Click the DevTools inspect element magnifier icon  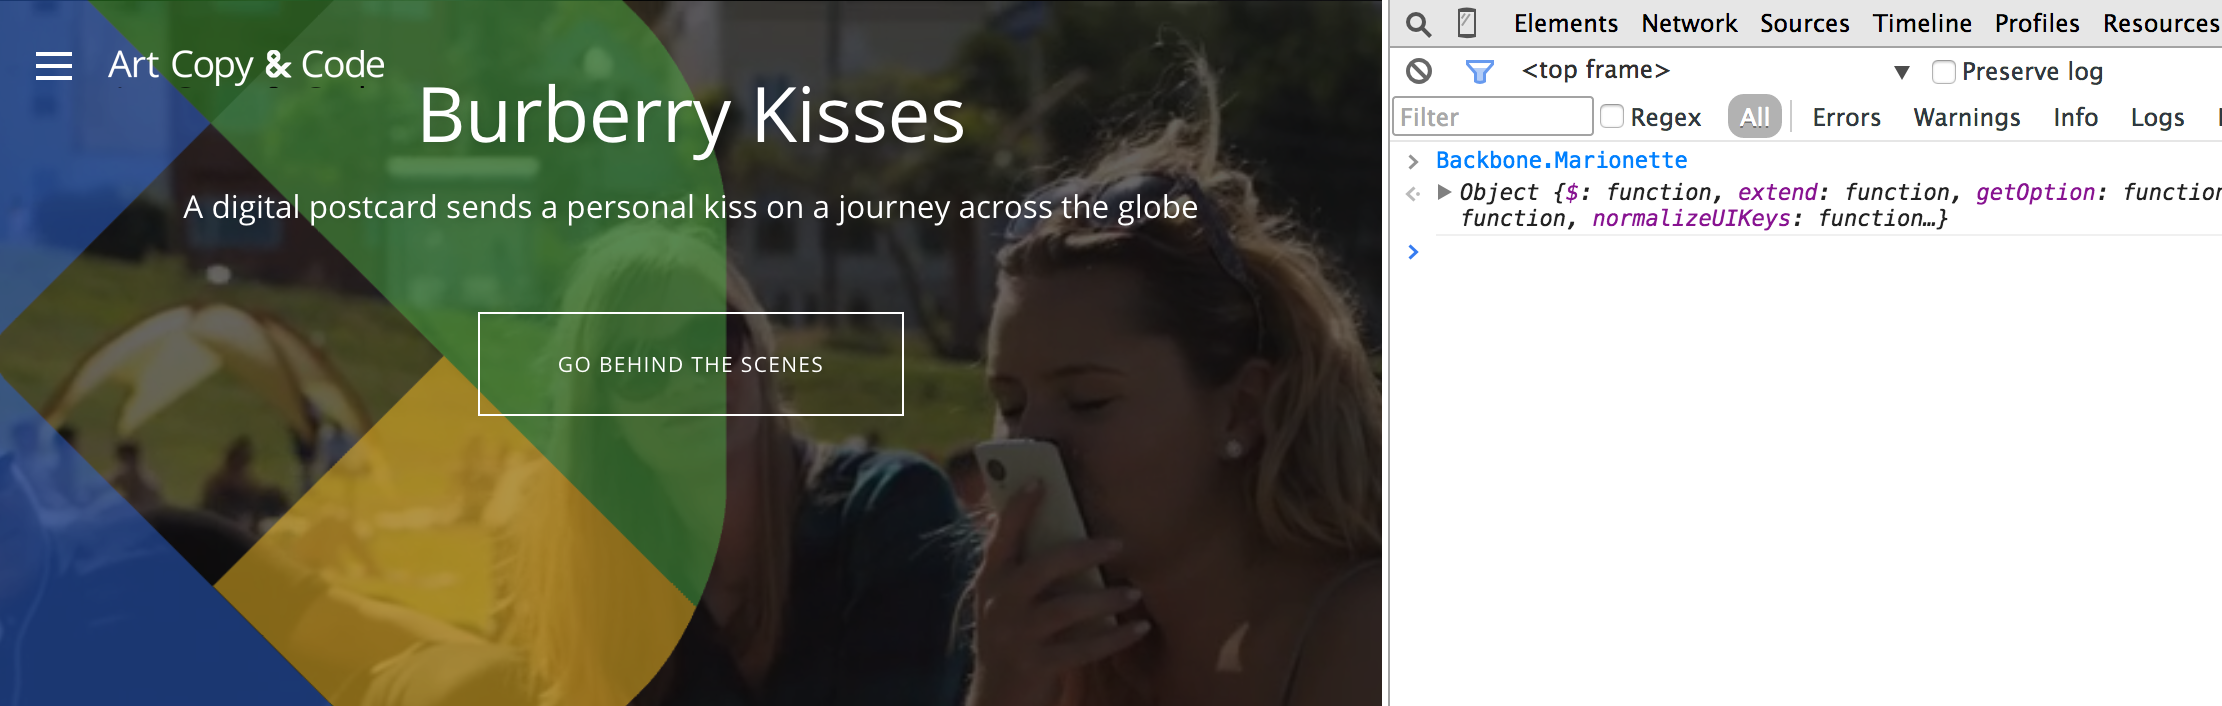click(1418, 23)
